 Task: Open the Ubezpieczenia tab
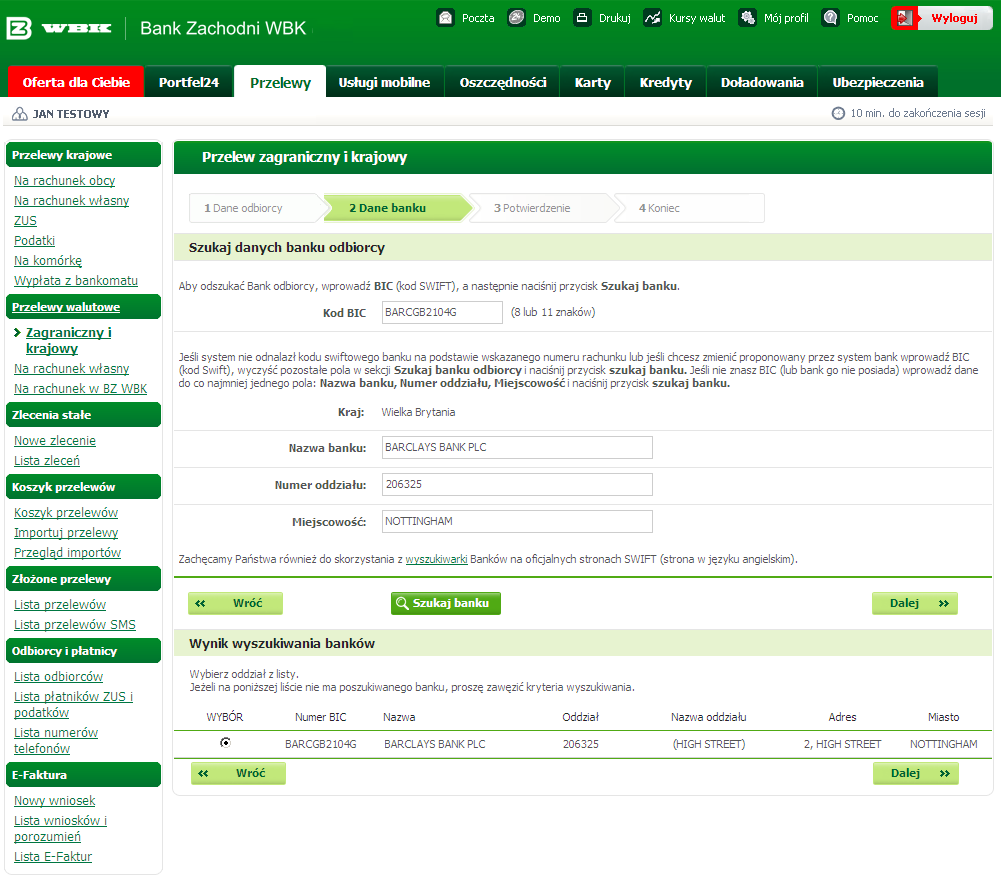(x=878, y=82)
